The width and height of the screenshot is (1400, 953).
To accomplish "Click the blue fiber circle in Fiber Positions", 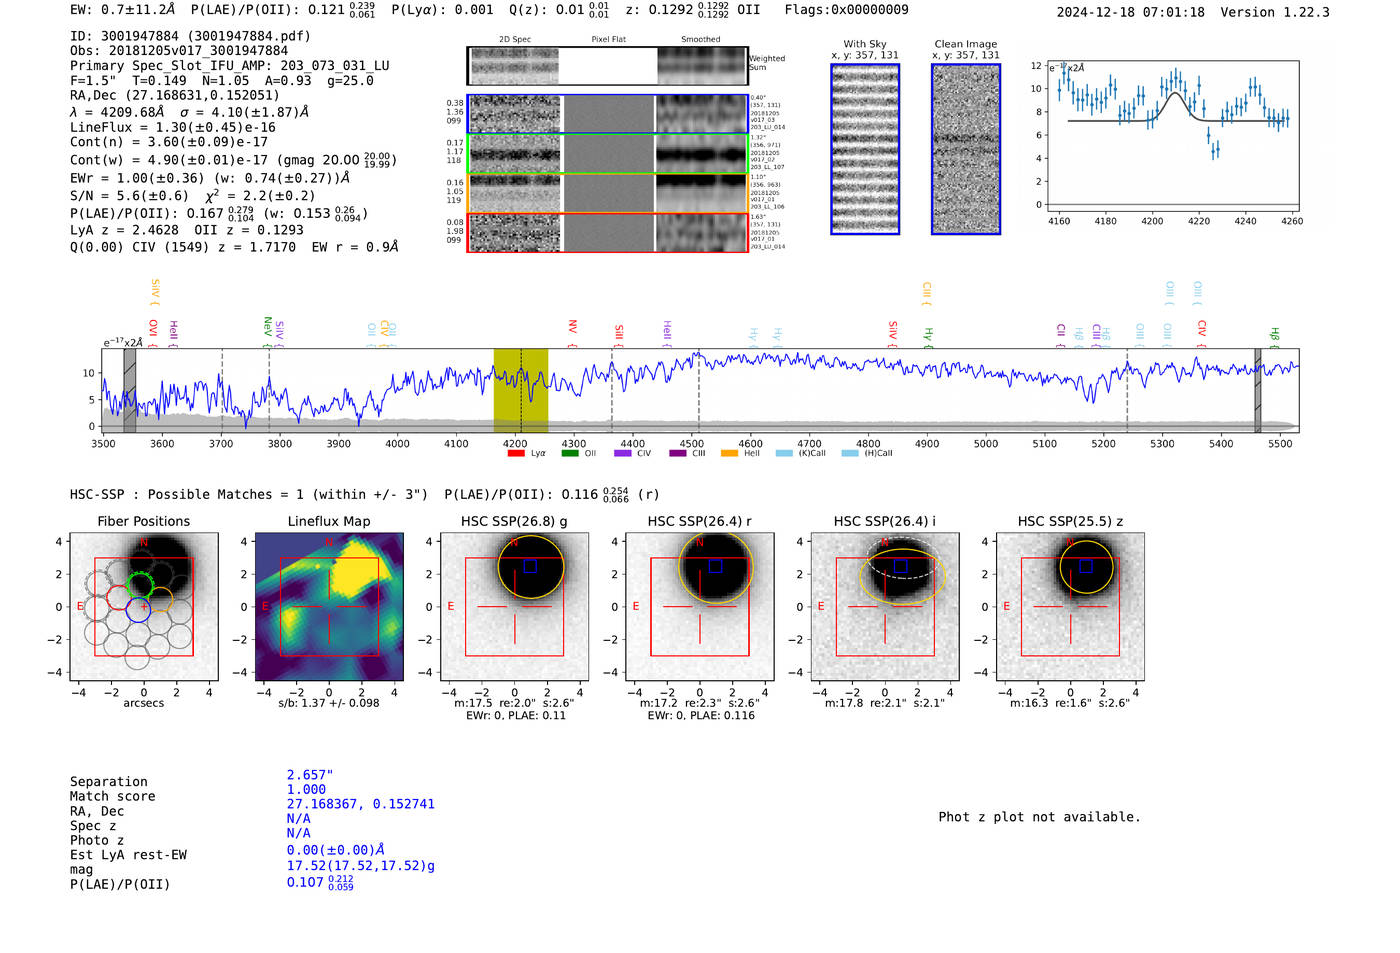I will coord(138,609).
